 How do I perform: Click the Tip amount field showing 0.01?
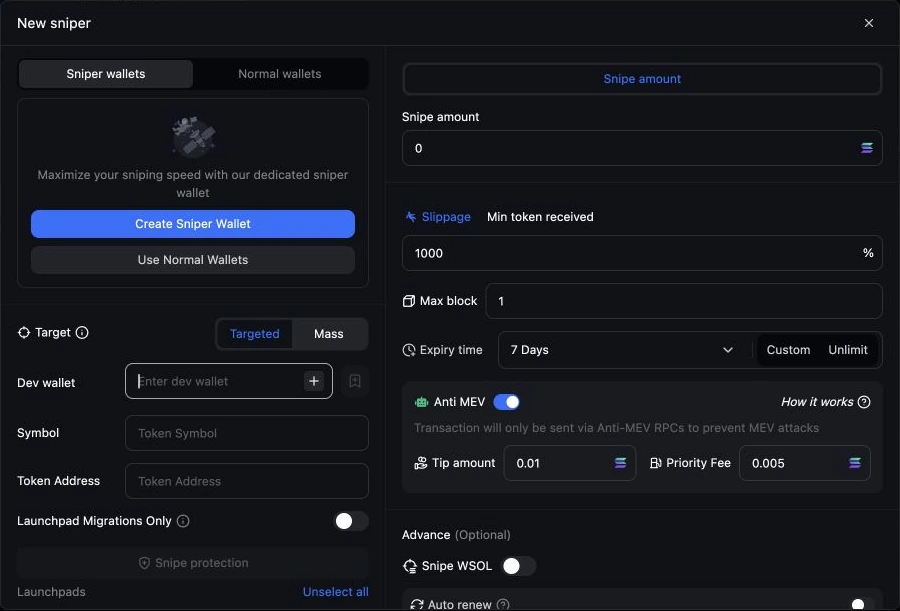coord(569,463)
